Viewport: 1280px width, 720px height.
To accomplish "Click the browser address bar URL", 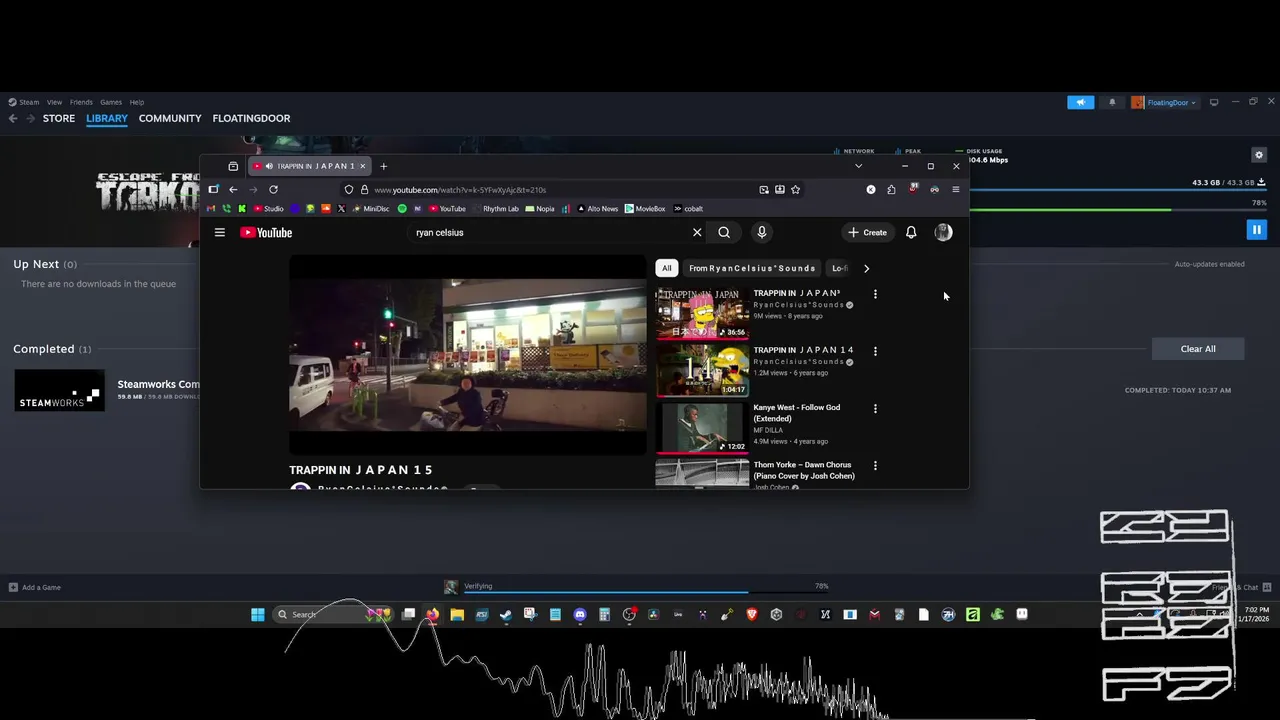I will [460, 189].
